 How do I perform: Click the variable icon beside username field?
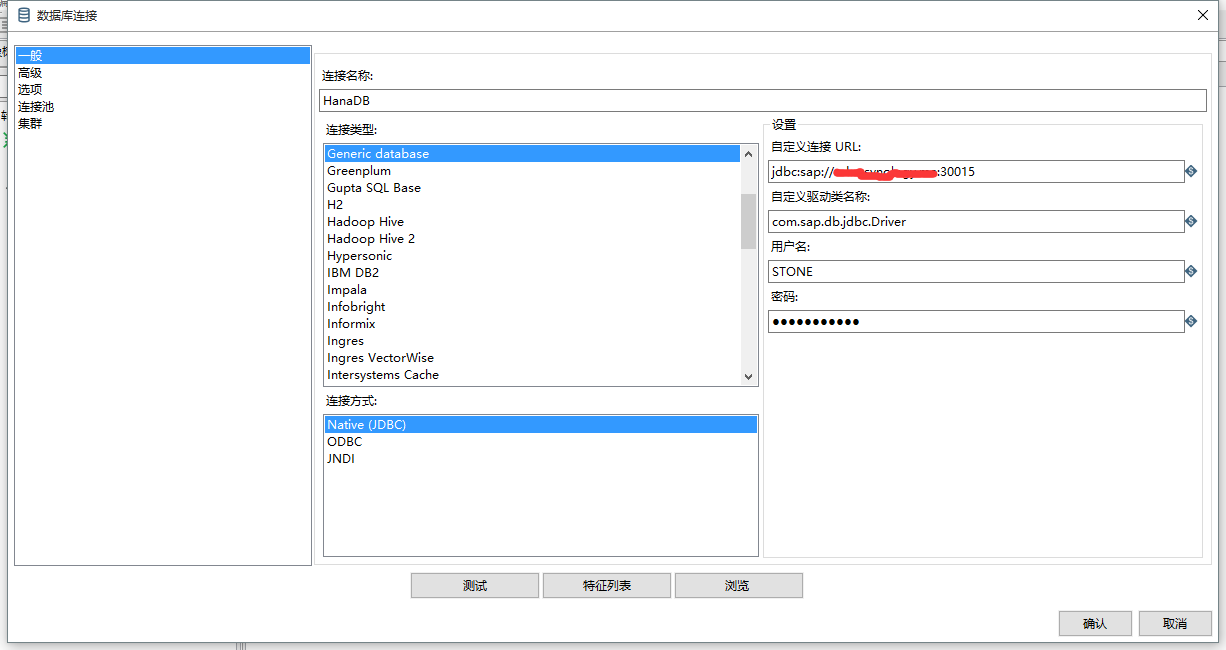click(x=1191, y=271)
